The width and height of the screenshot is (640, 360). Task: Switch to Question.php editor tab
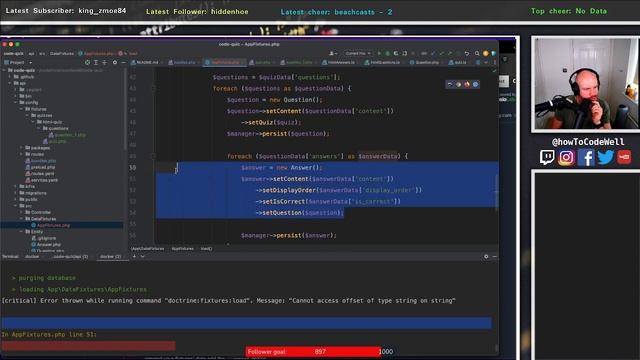tap(424, 62)
